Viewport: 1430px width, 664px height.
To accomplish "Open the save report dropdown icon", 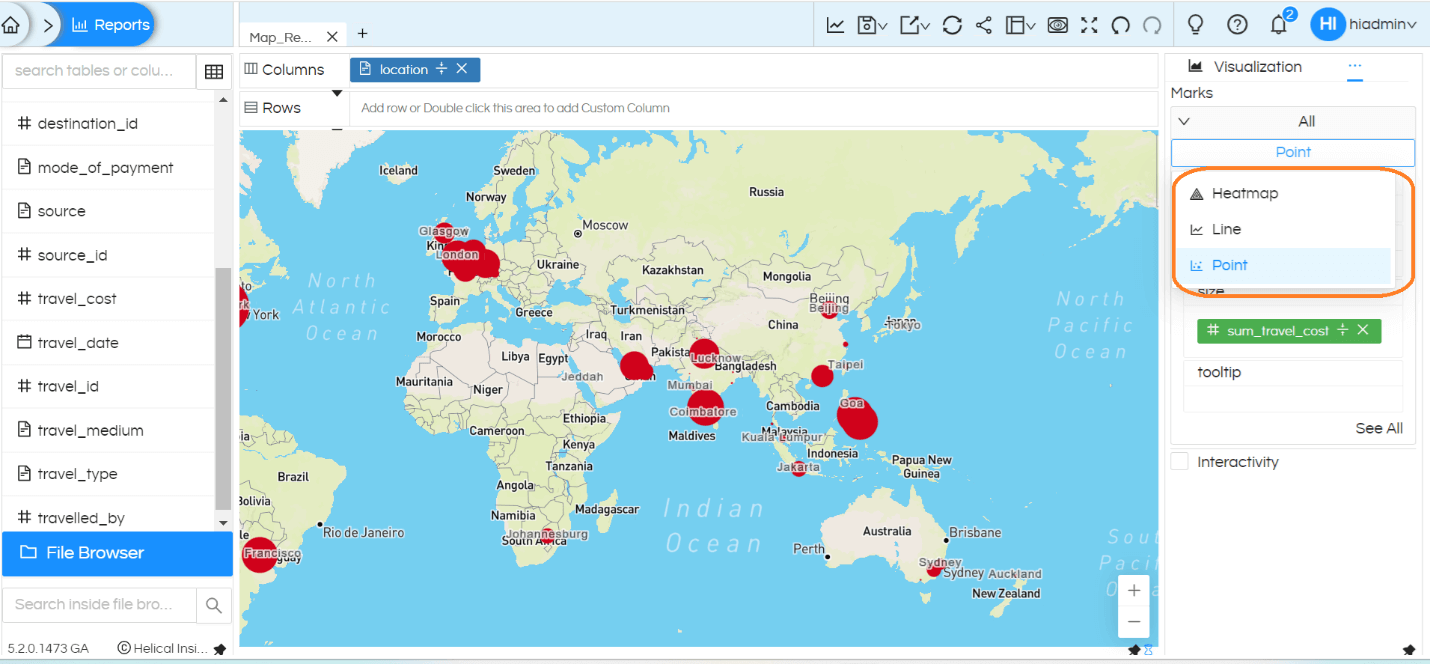I will [x=872, y=25].
